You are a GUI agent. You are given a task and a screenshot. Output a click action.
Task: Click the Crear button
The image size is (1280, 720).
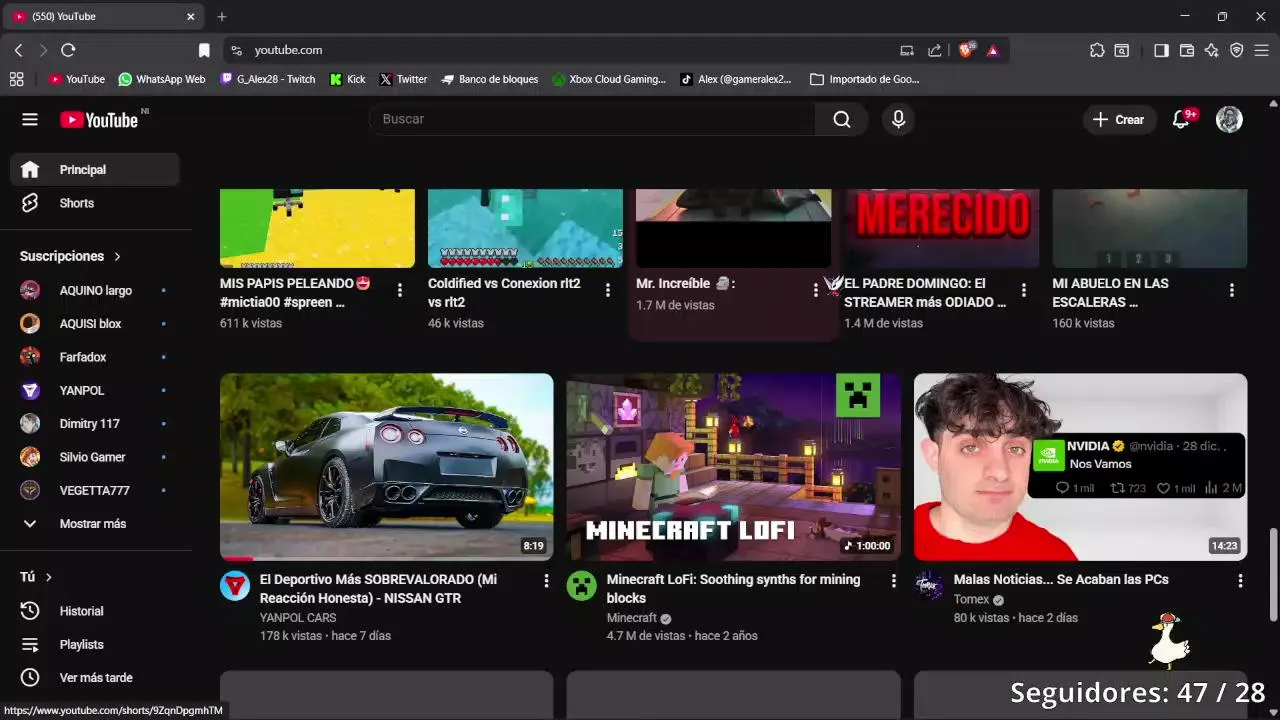click(x=1119, y=119)
